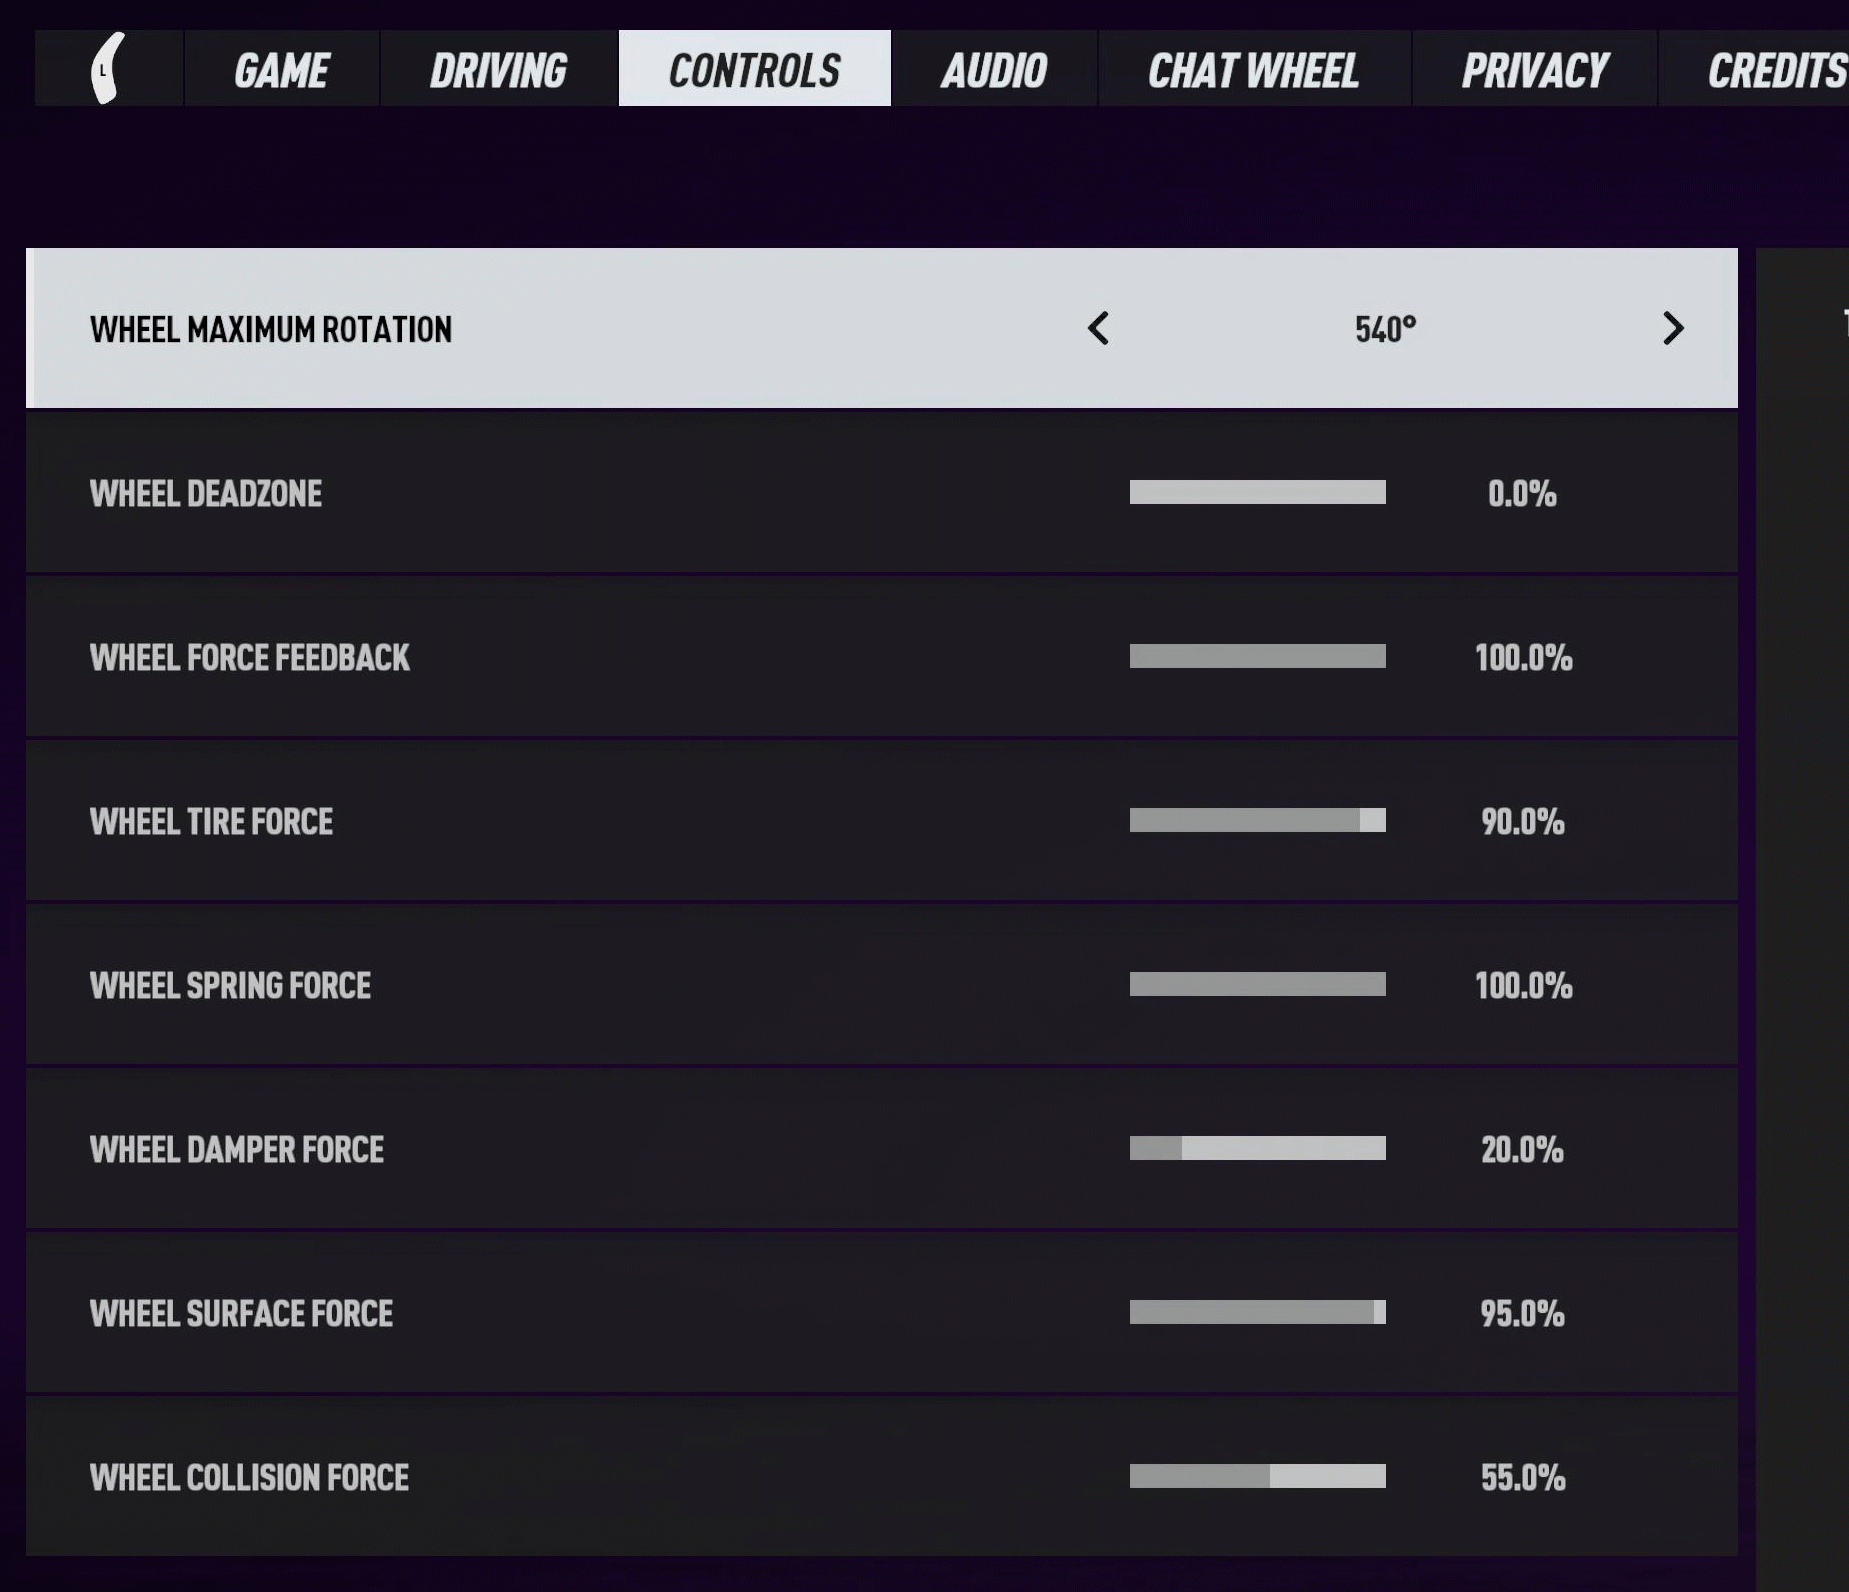
Task: Open the Audio tab
Action: tap(994, 68)
